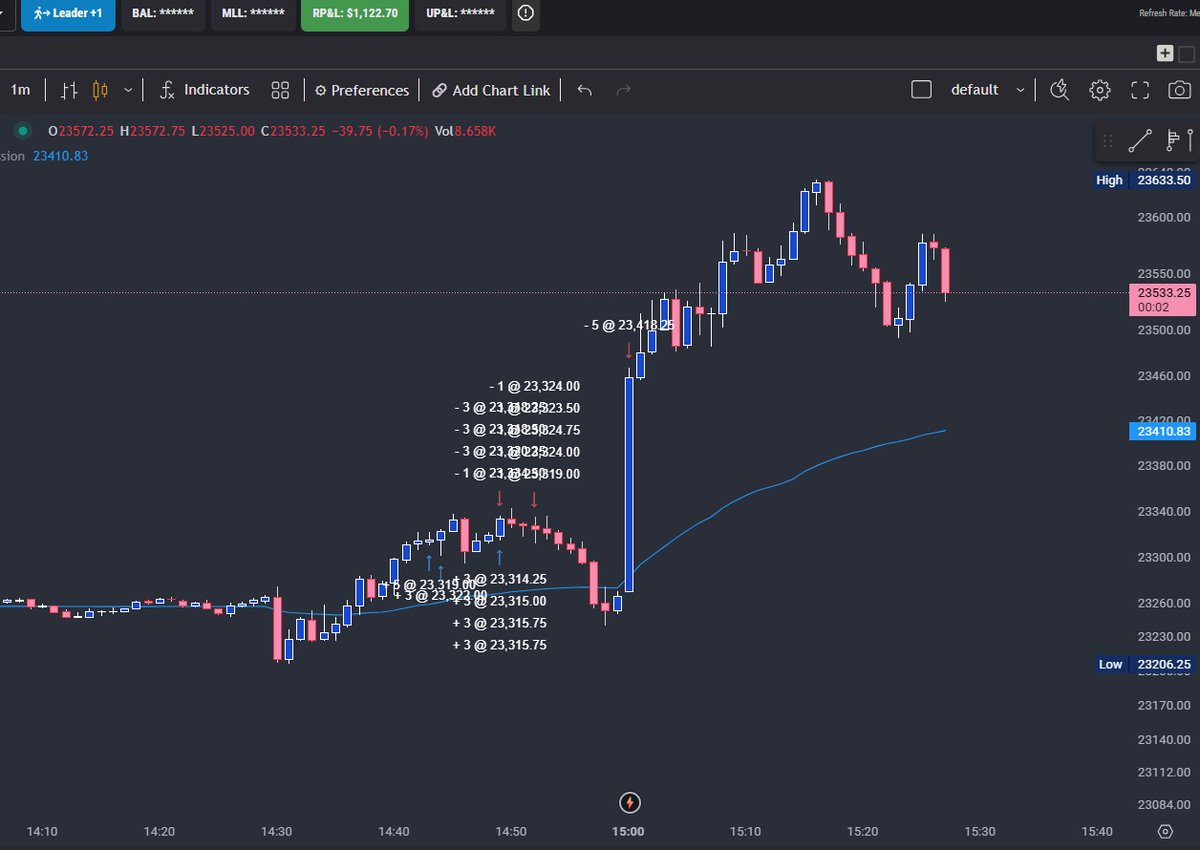Click the Leader +1 account button
Viewport: 1200px width, 850px height.
[67, 14]
